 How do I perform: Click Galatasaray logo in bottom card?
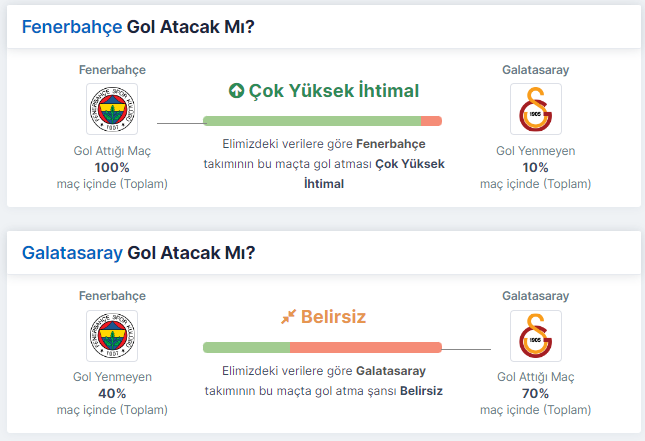(536, 336)
